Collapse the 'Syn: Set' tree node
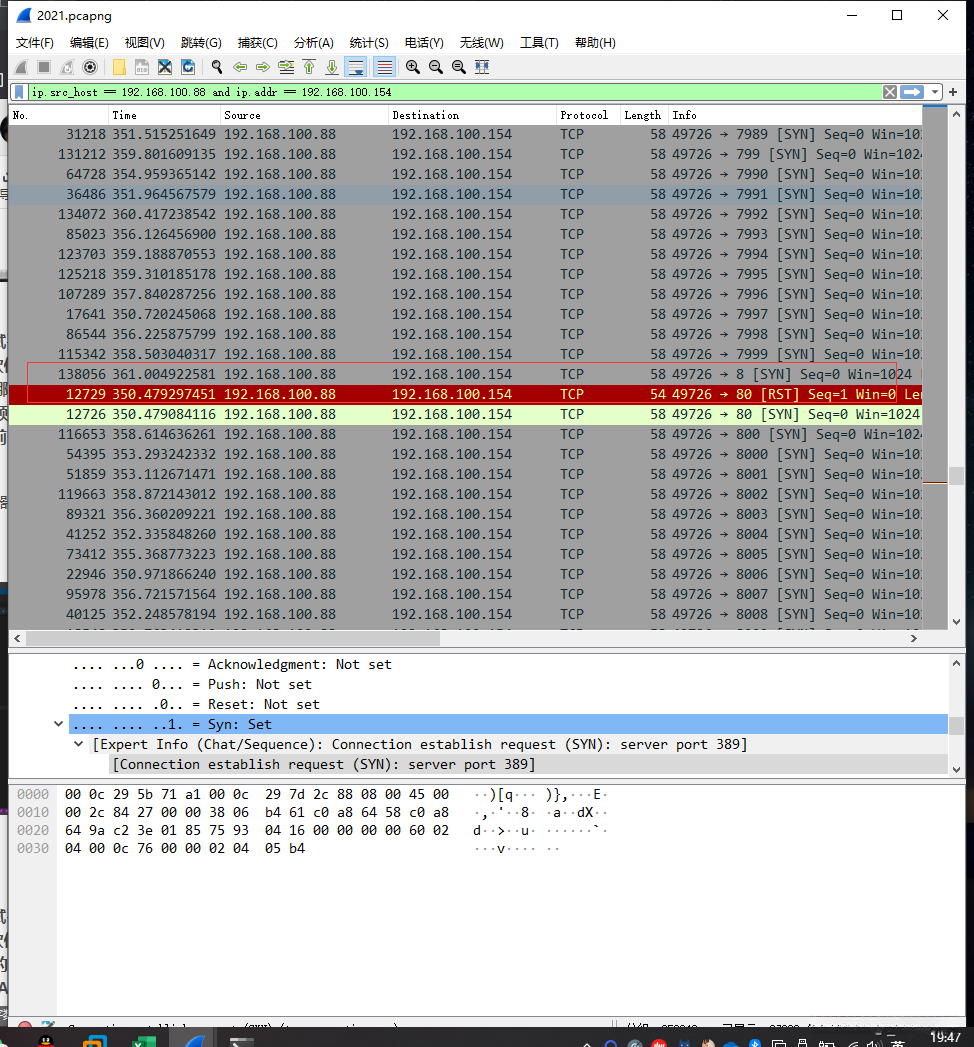 [x=59, y=724]
